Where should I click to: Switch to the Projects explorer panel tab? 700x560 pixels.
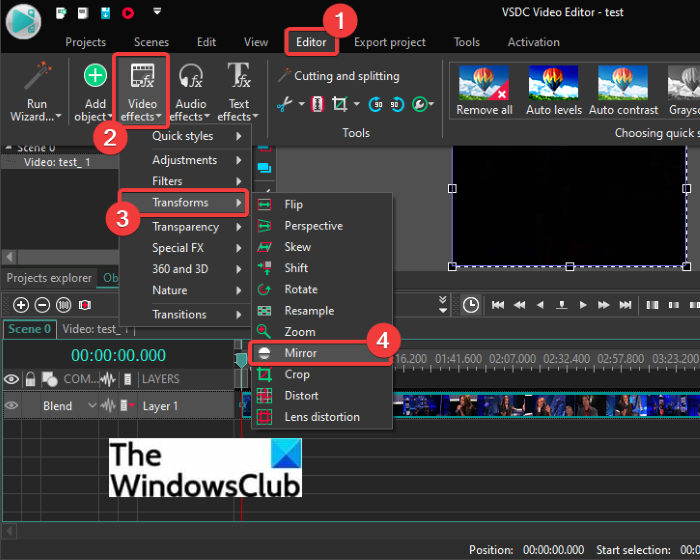pyautogui.click(x=49, y=278)
